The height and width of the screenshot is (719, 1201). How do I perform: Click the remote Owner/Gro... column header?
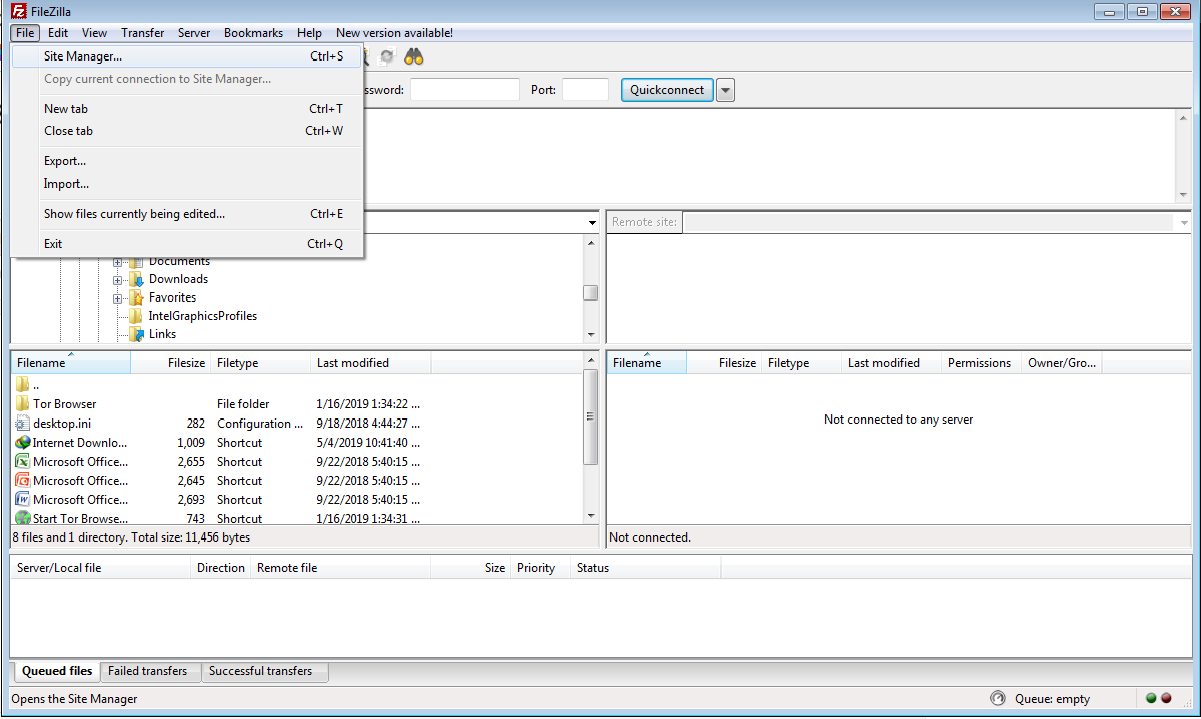coord(1062,363)
